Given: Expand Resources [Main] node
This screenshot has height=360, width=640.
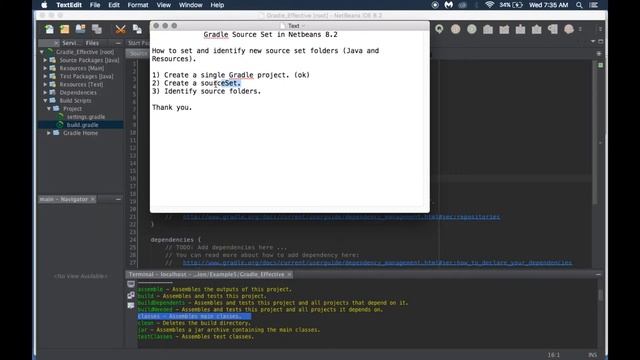Looking at the screenshot, I should click(x=45, y=68).
